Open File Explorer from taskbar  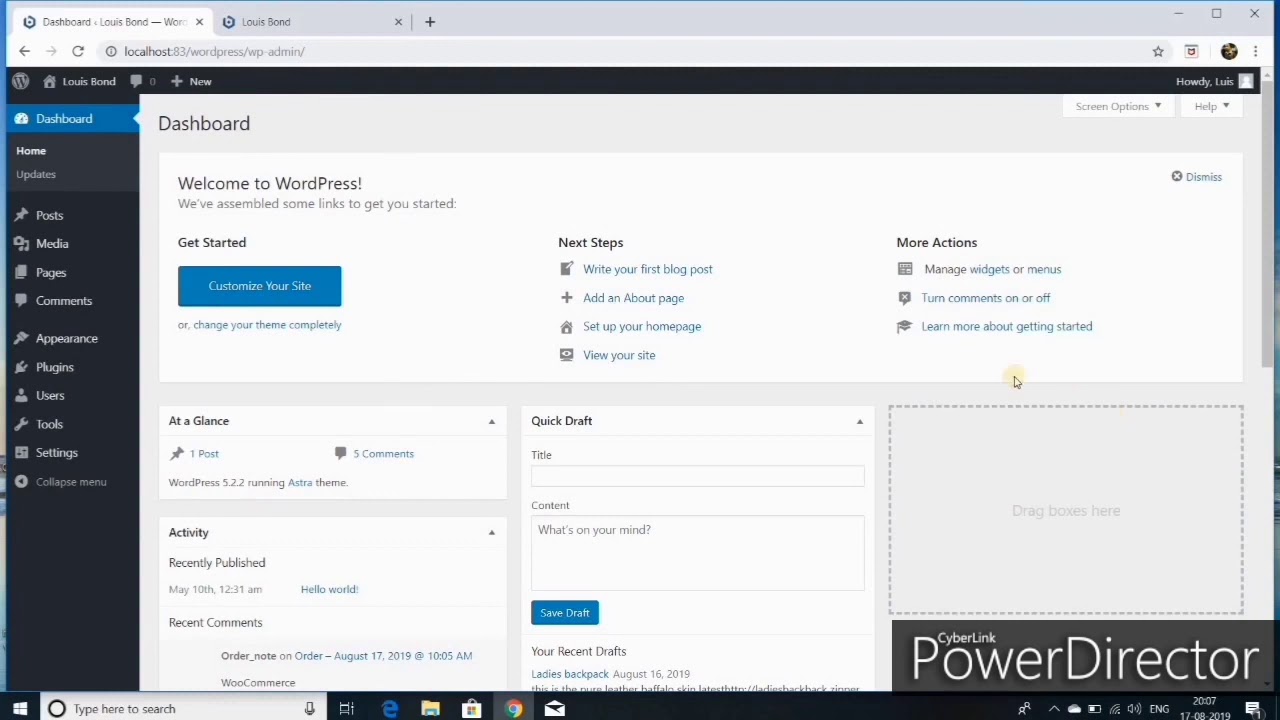[x=430, y=709]
